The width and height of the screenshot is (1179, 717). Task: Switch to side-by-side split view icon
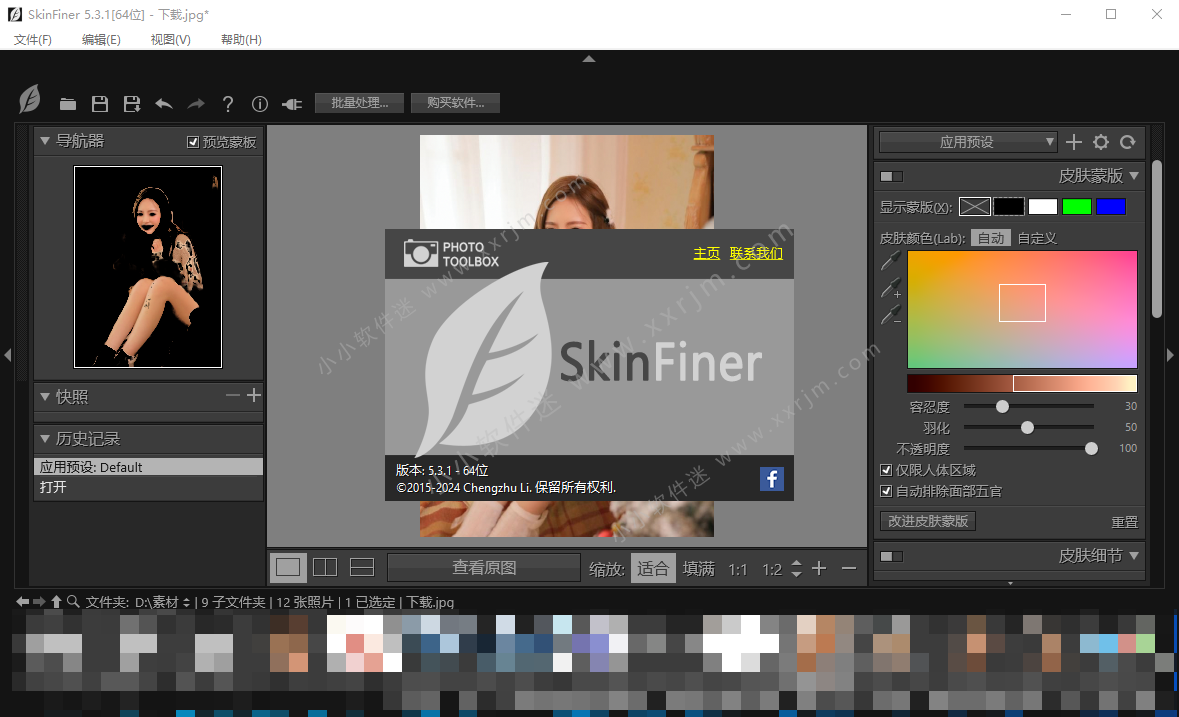pyautogui.click(x=325, y=567)
